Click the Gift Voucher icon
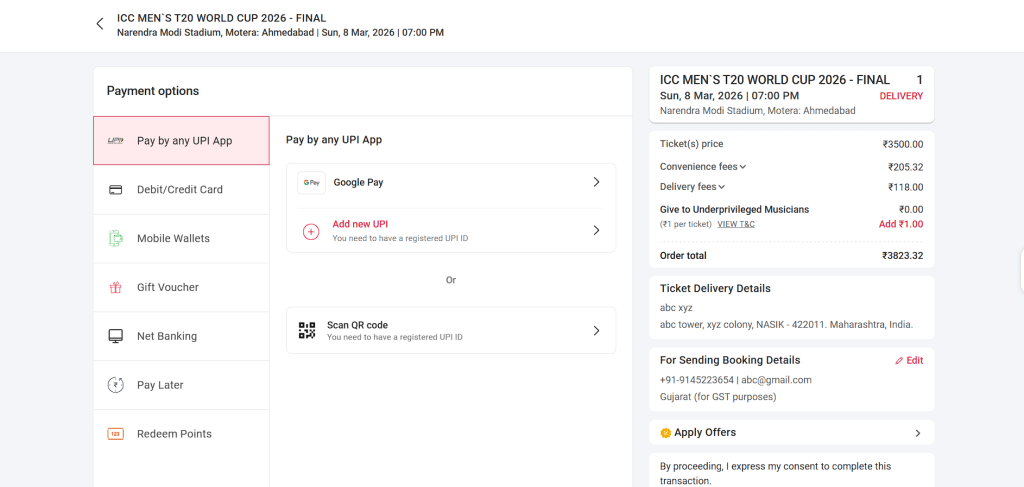 coord(116,288)
